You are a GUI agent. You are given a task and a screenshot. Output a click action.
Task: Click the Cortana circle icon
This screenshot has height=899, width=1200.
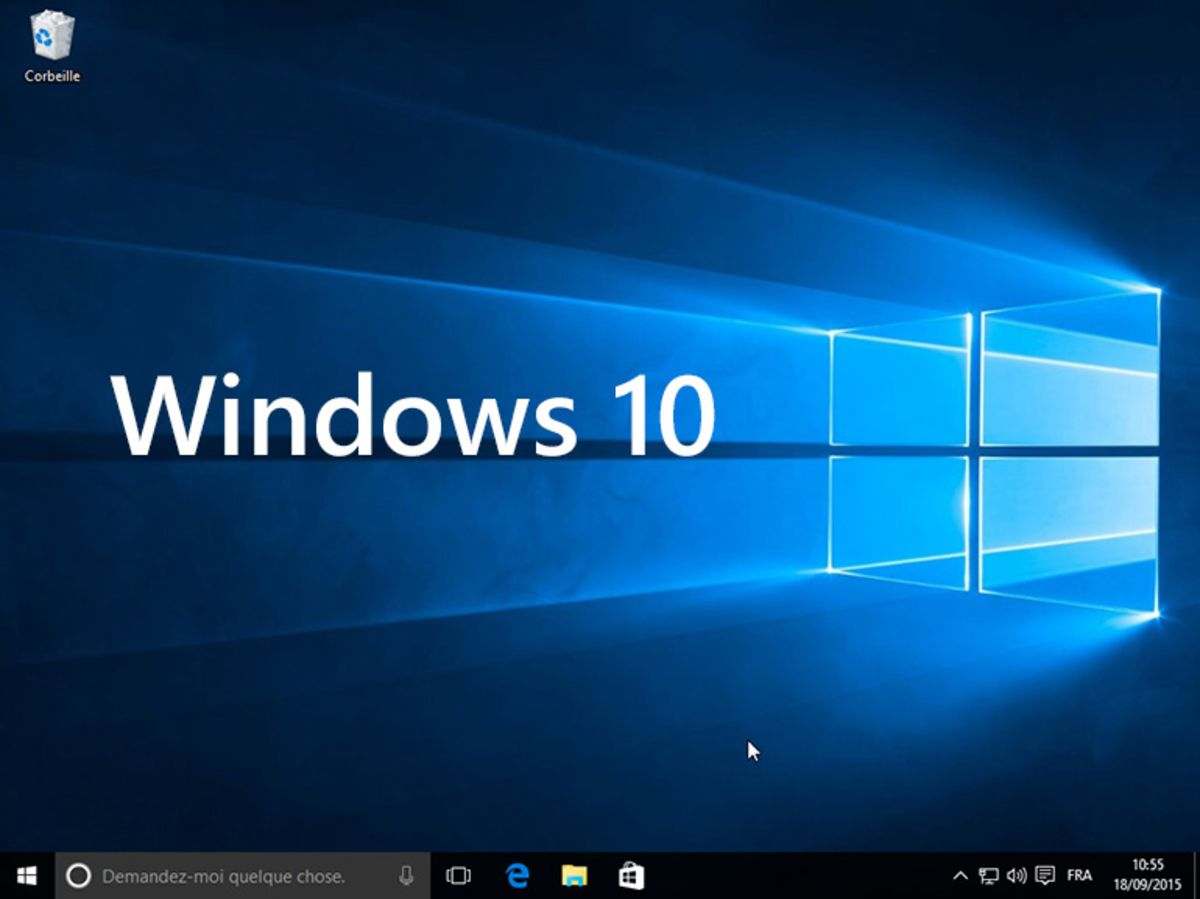[78, 876]
